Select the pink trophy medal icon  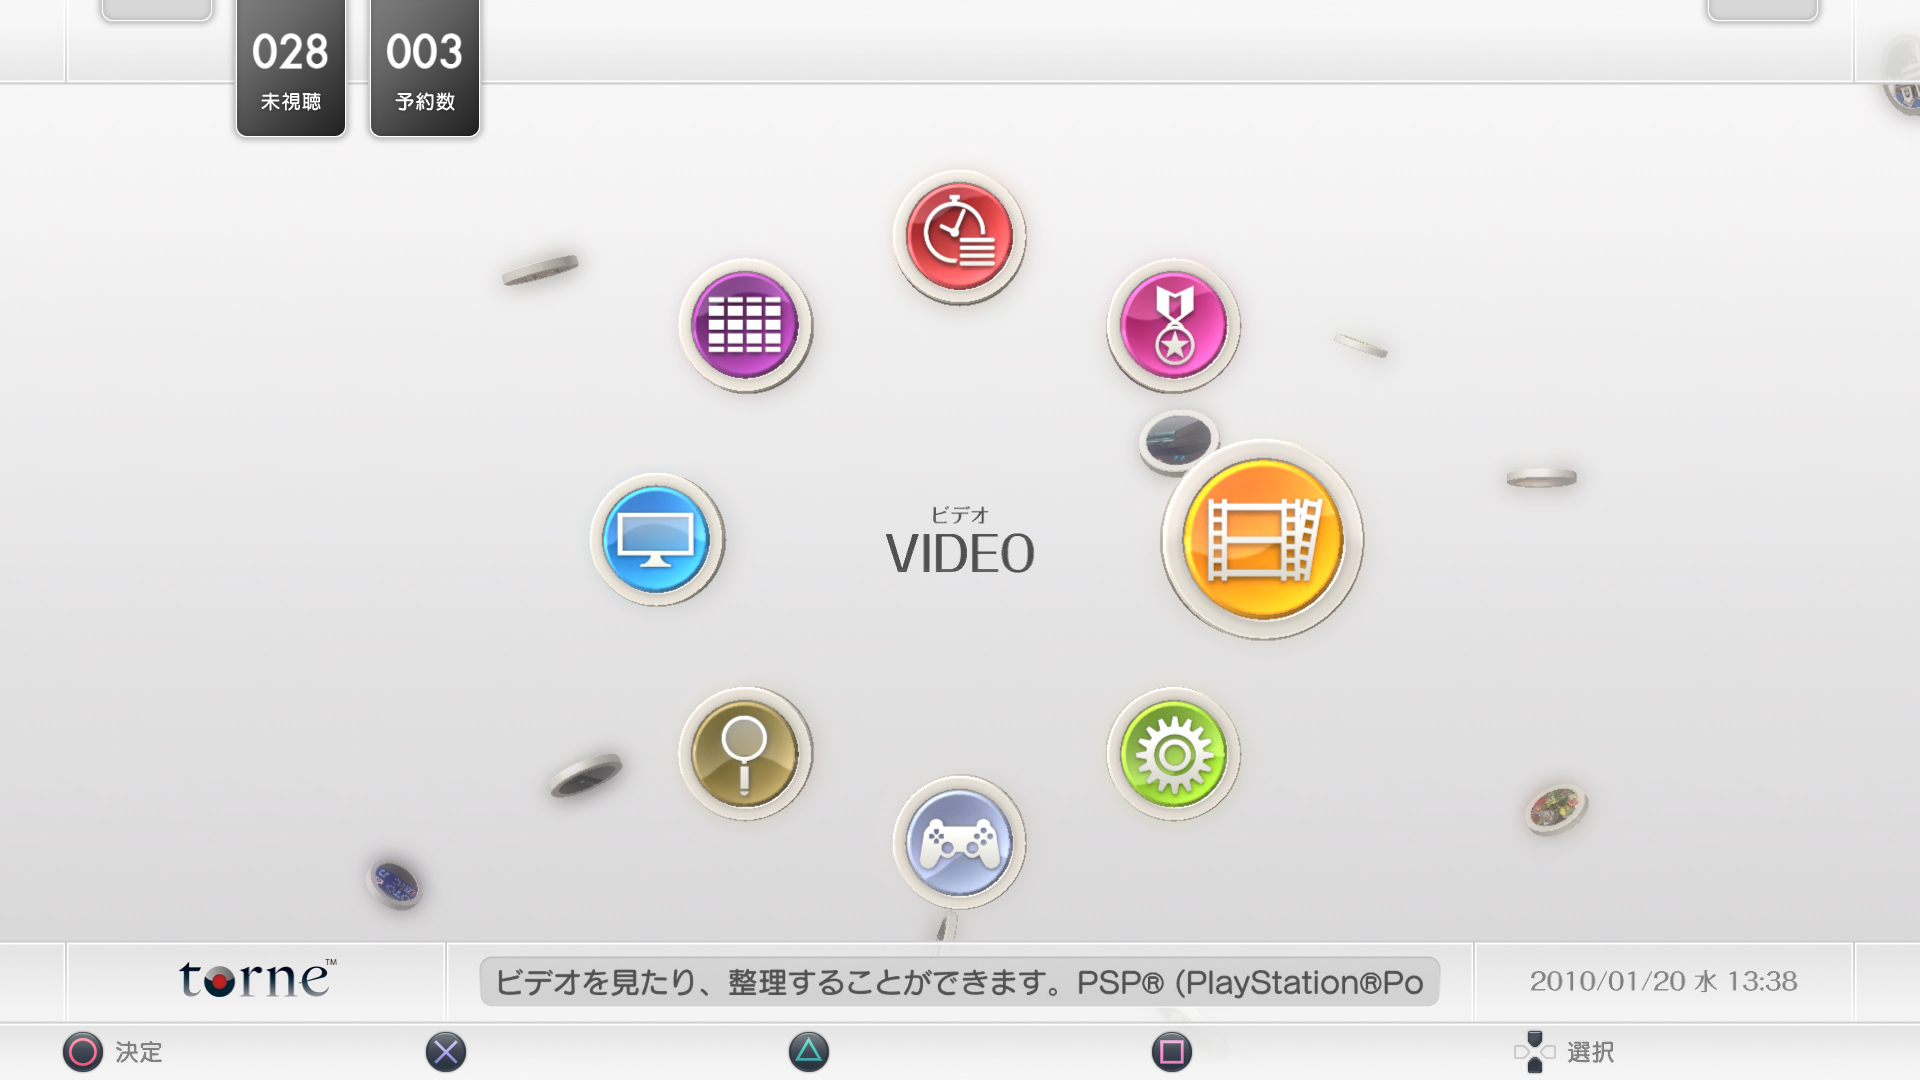pos(1174,326)
